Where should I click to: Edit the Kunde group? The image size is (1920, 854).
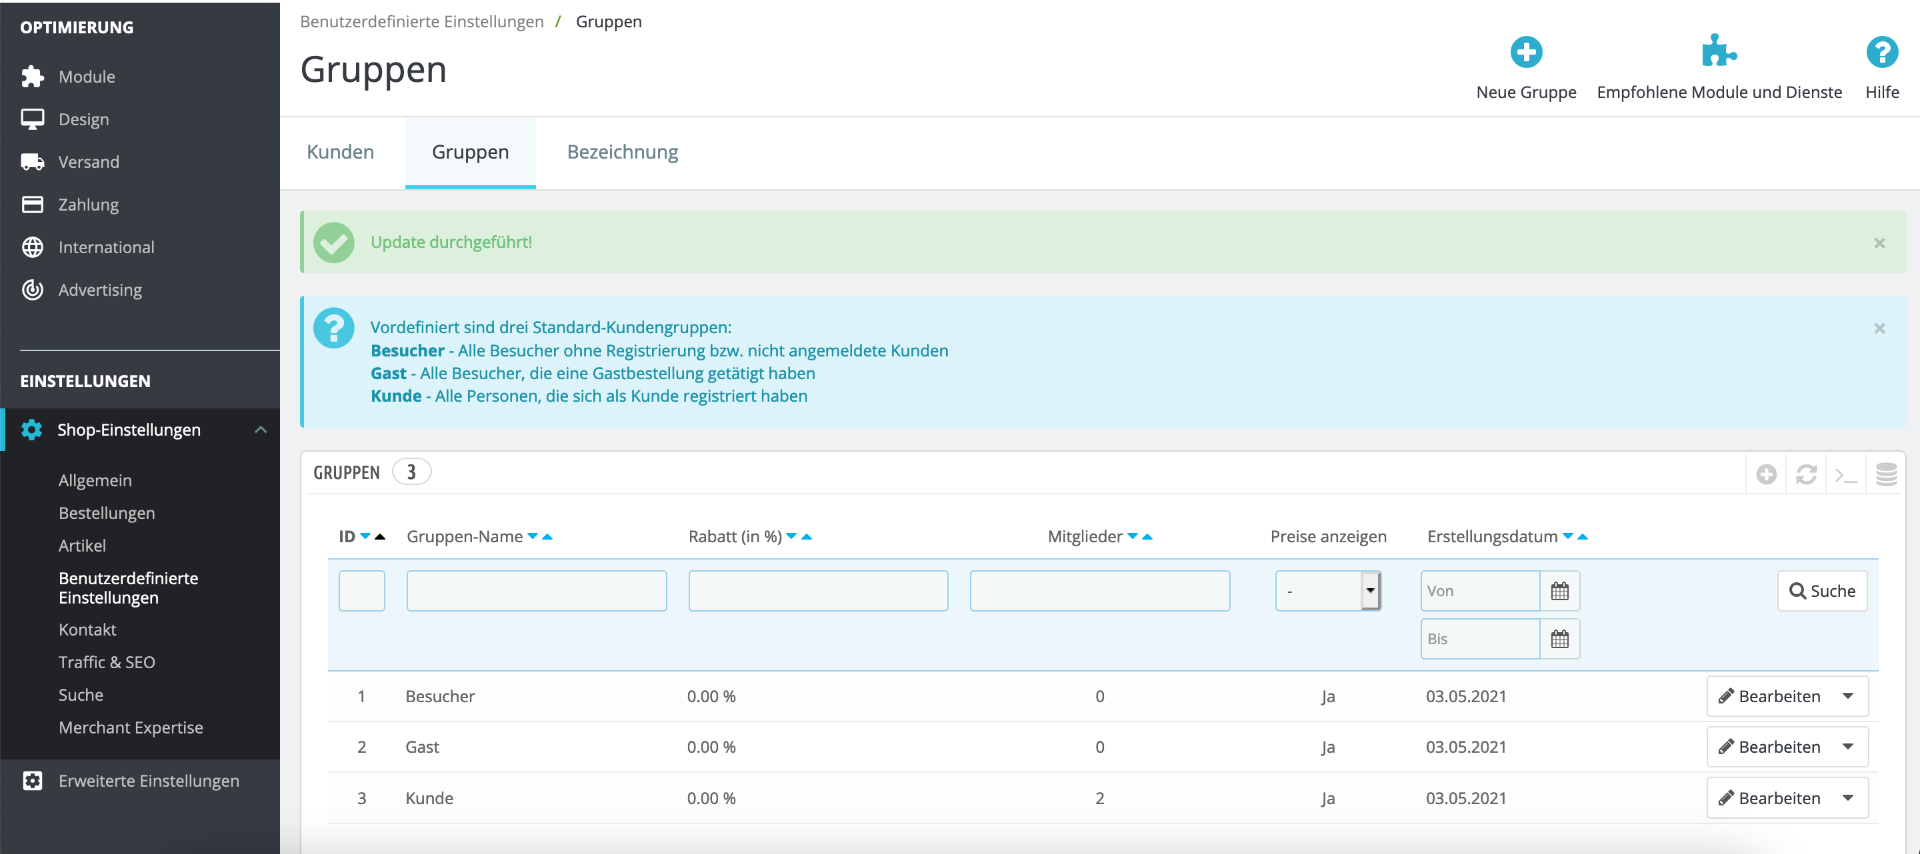pyautogui.click(x=1770, y=798)
